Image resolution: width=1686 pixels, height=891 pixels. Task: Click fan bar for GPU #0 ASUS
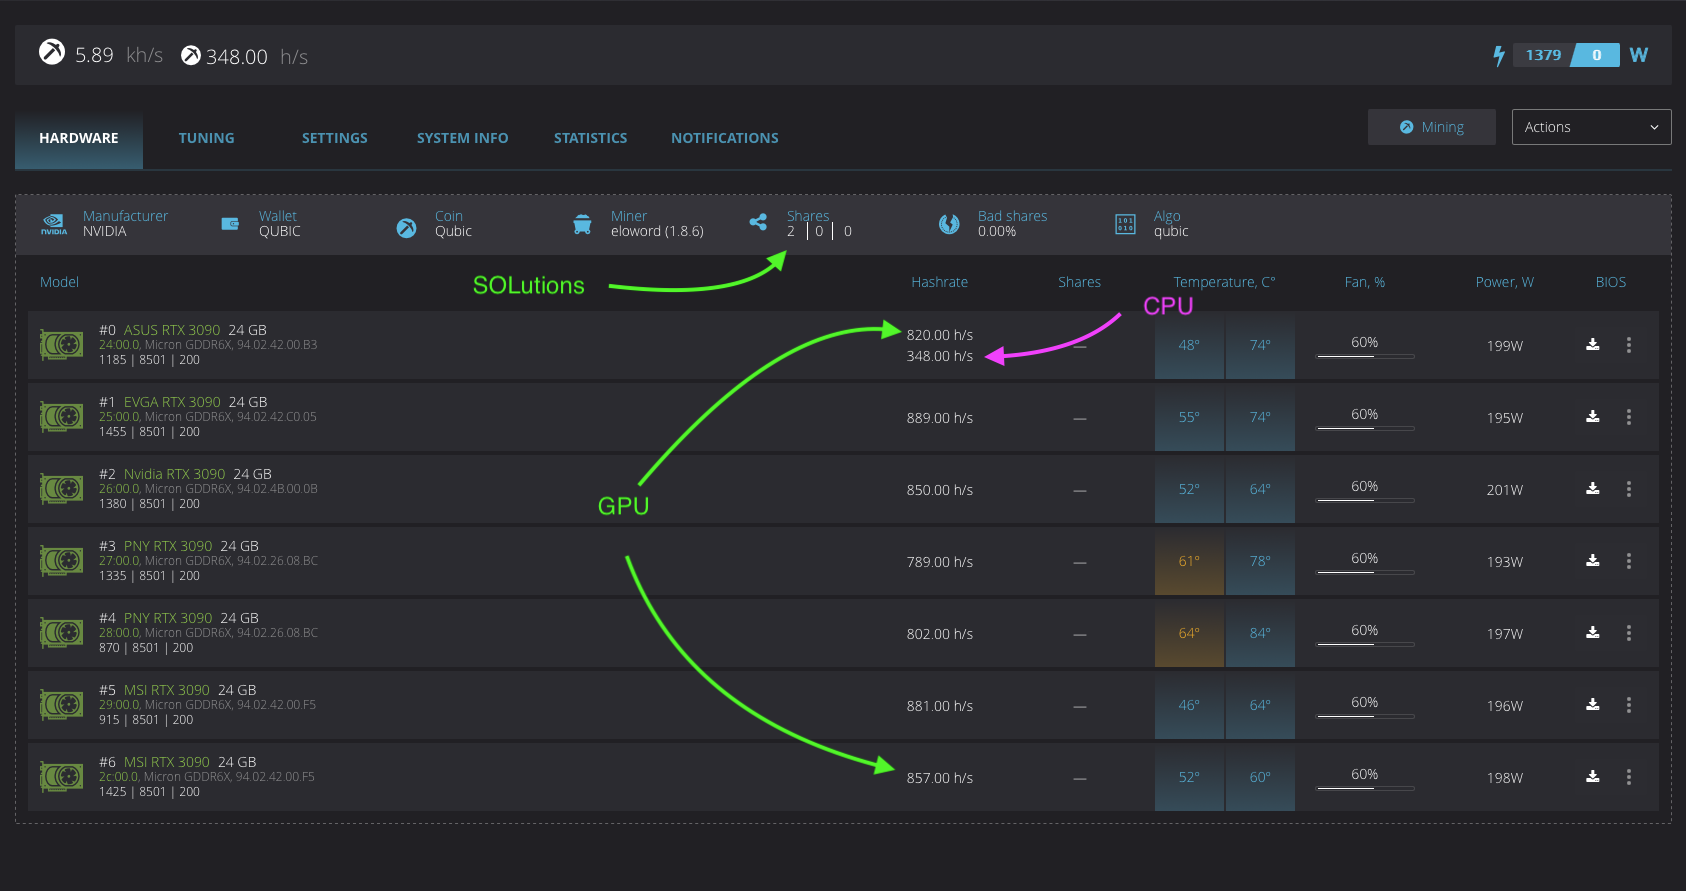tap(1365, 356)
